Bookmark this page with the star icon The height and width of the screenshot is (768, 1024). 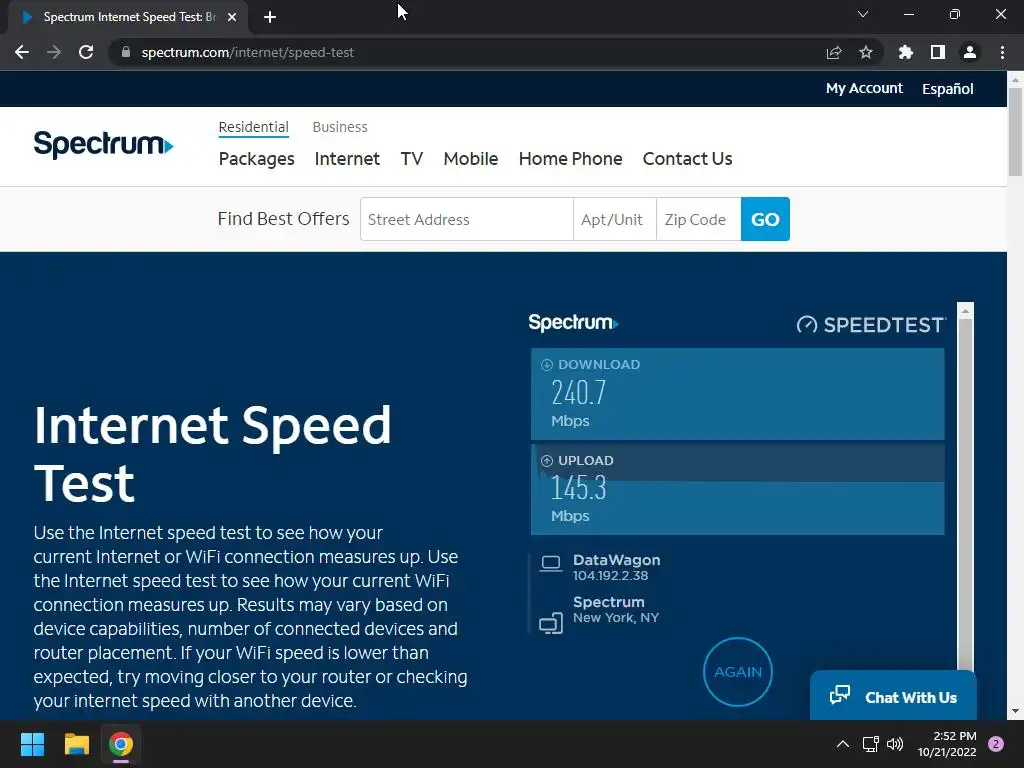(866, 52)
